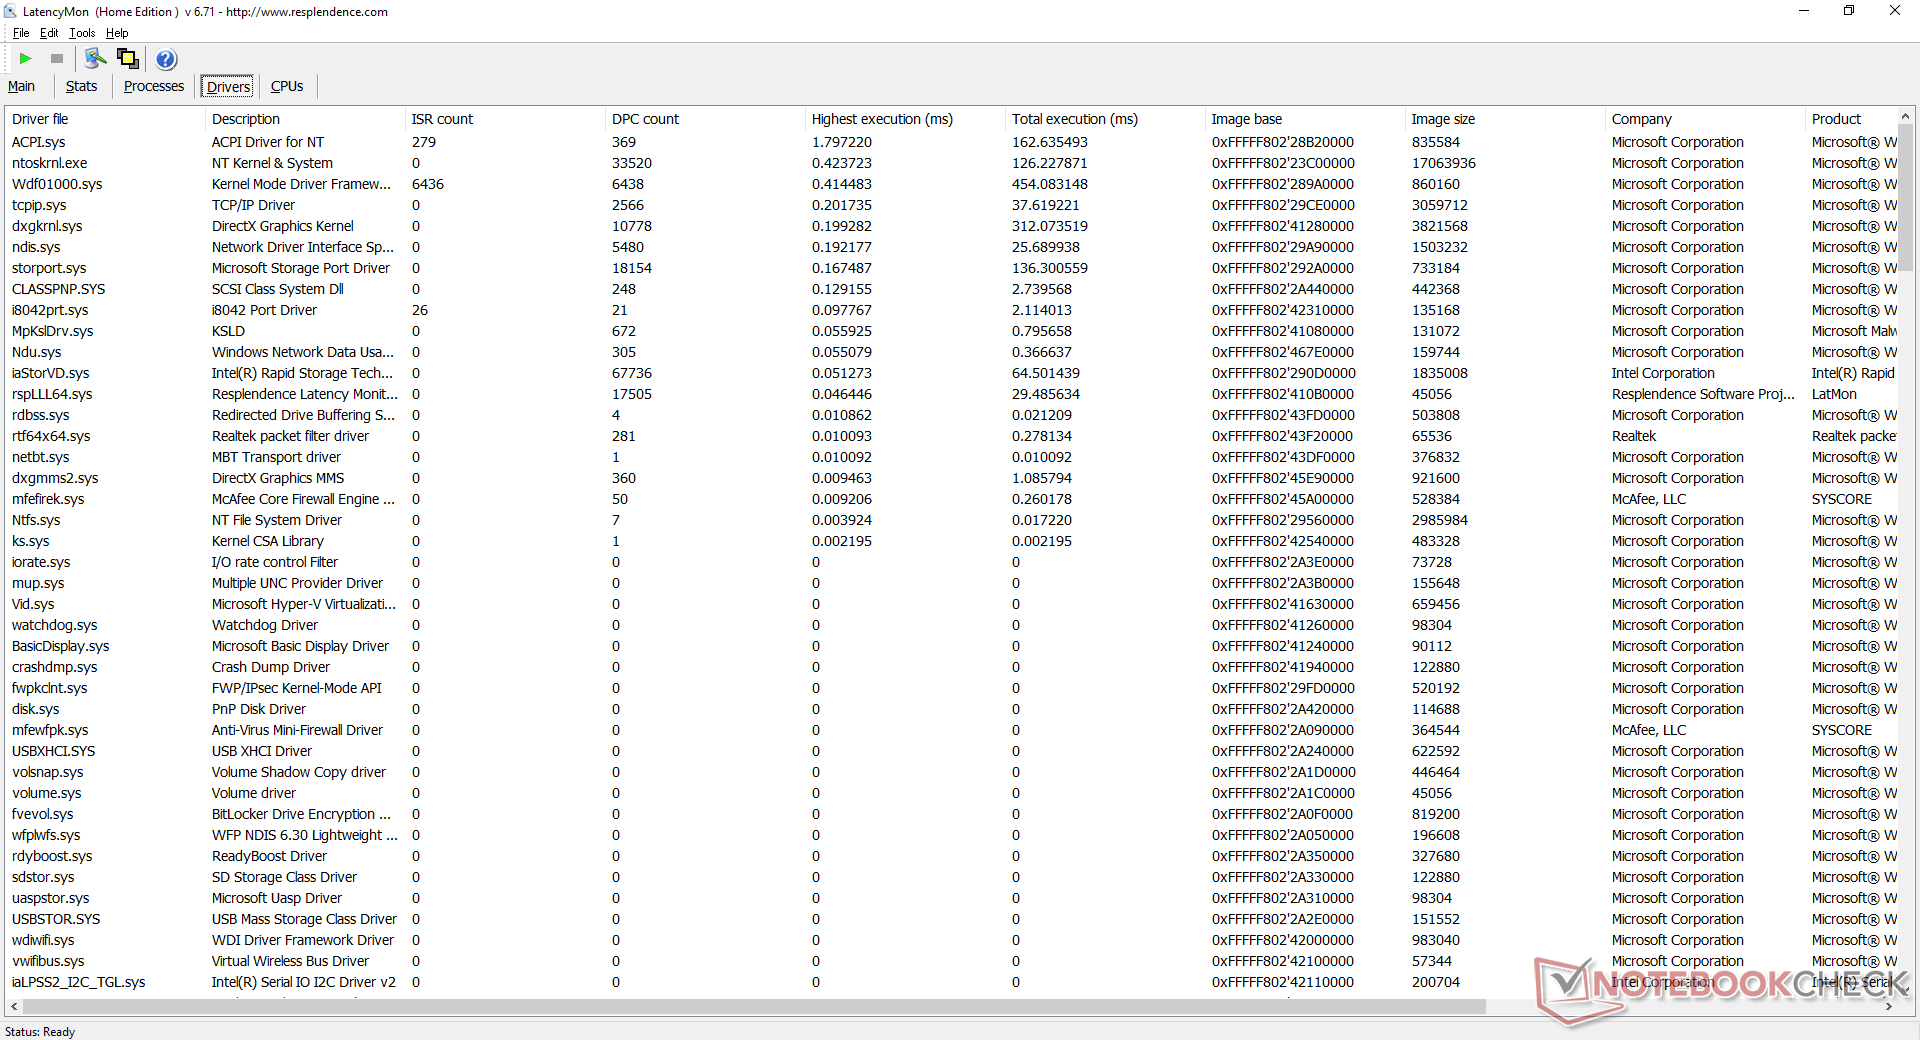Select the rtf64x64.sys Realtek driver row
Screen dimensions: 1920x1040
coord(951,436)
